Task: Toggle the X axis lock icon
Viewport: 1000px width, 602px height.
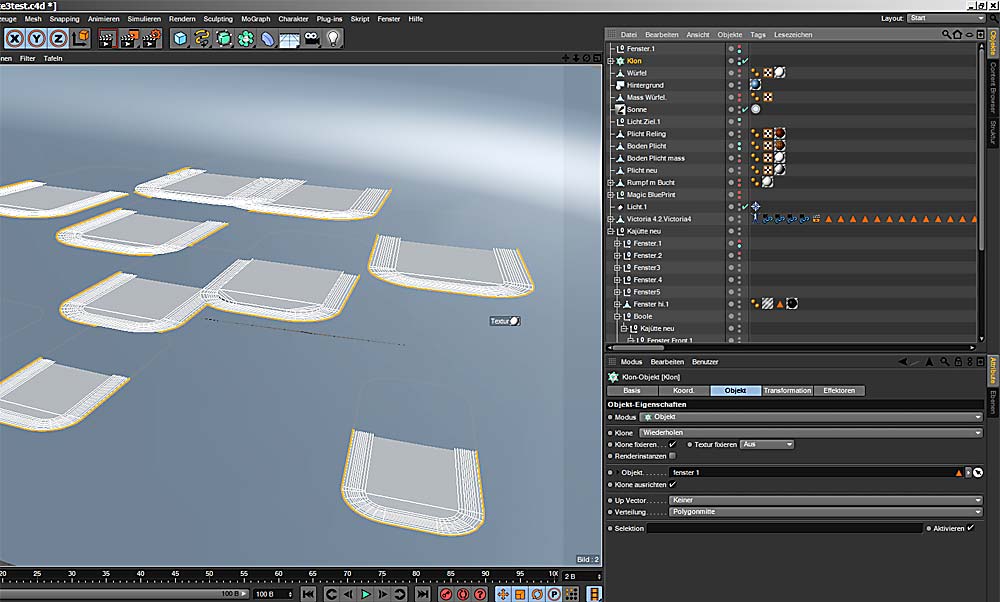Action: (15, 38)
